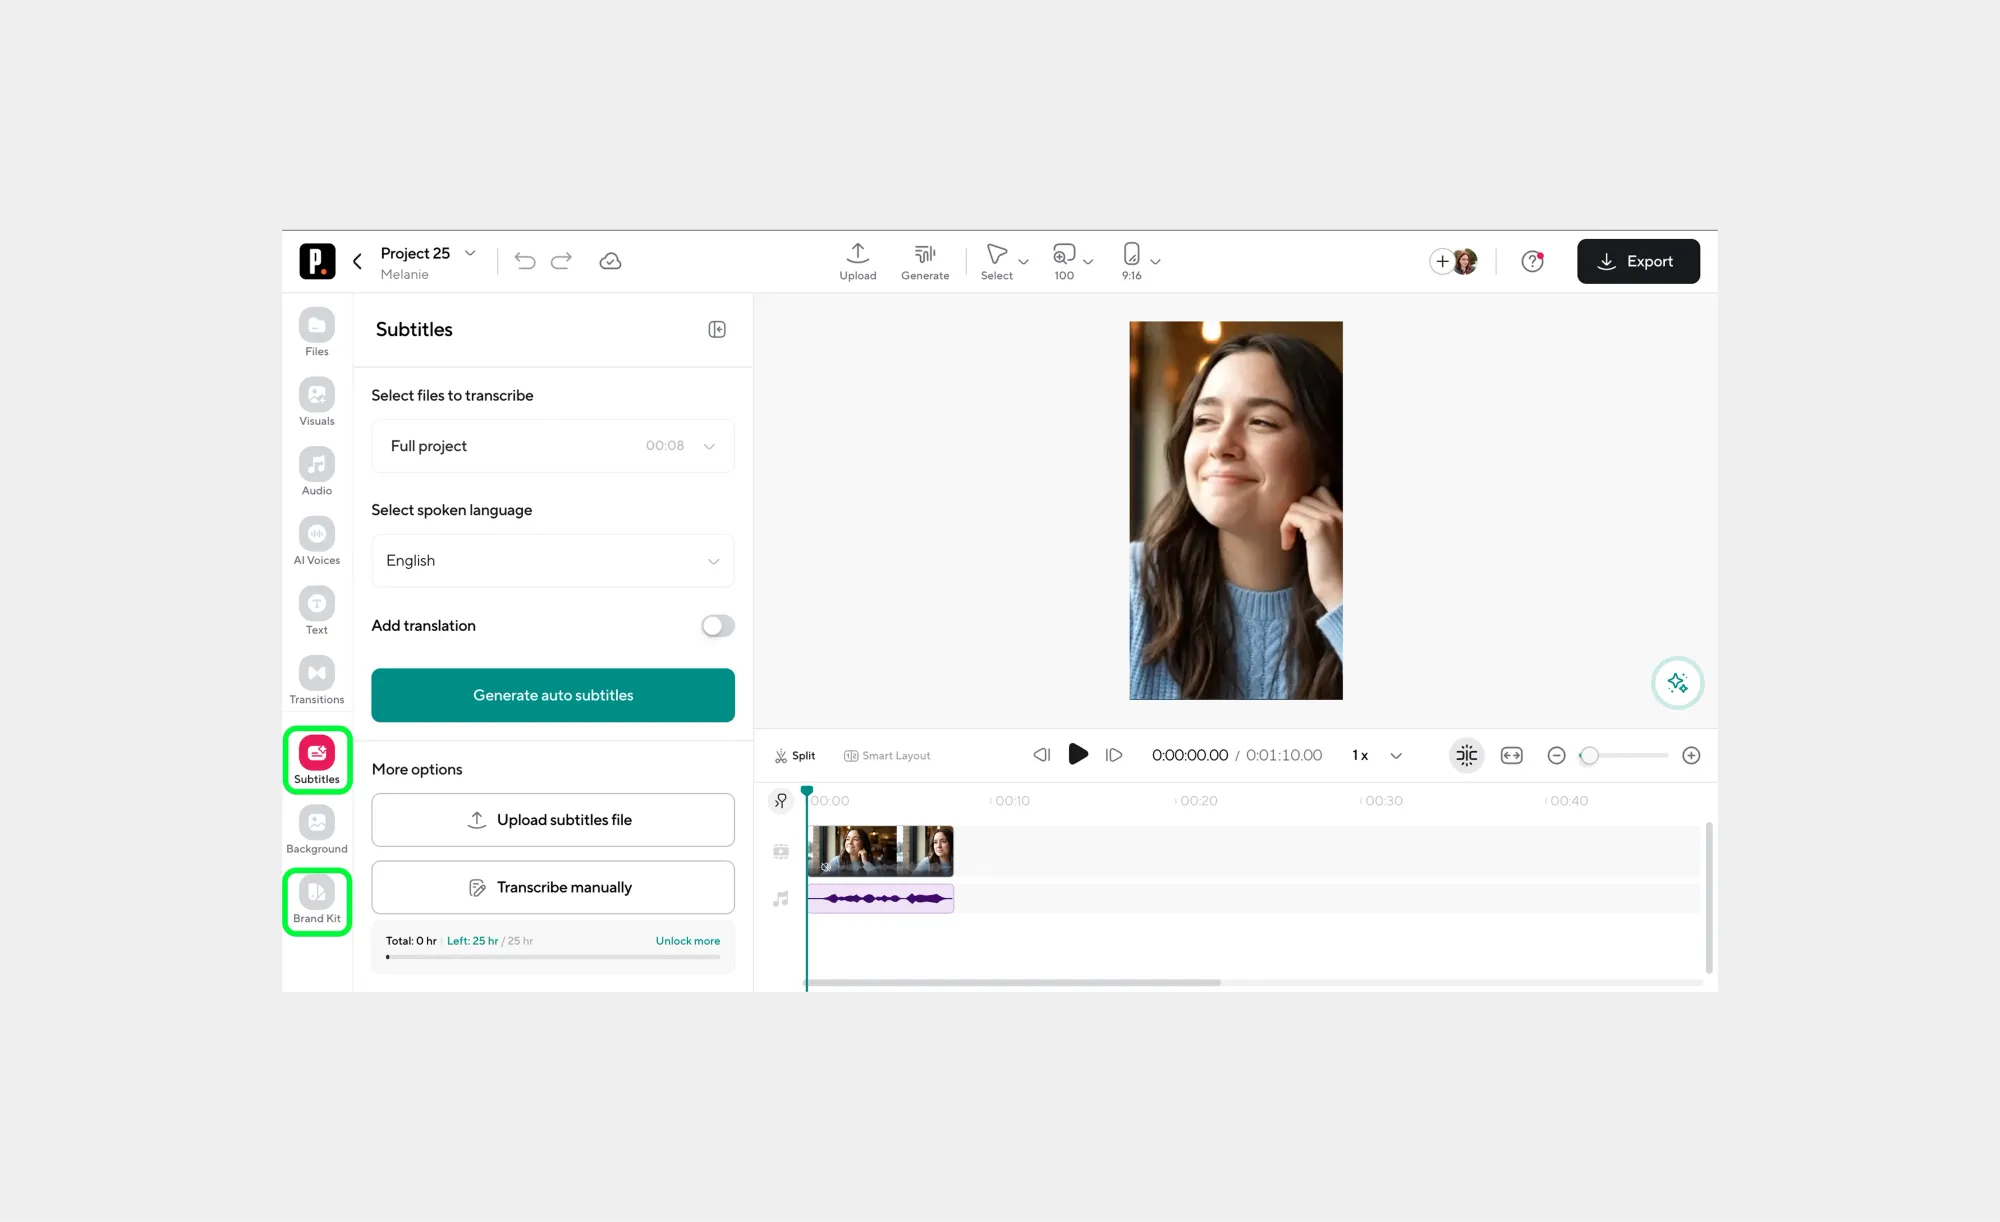
Task: Click the timeline zoom slider handle
Action: pyautogui.click(x=1589, y=756)
